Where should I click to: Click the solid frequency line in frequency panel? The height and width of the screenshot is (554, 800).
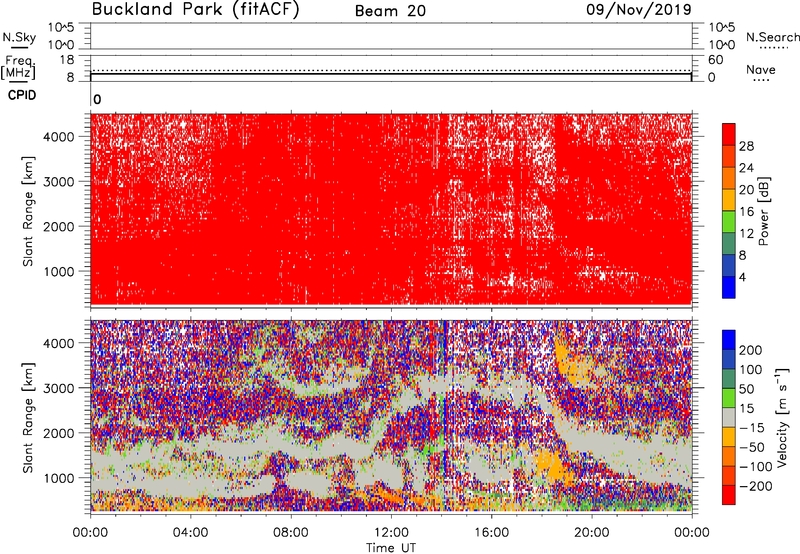coord(391,73)
